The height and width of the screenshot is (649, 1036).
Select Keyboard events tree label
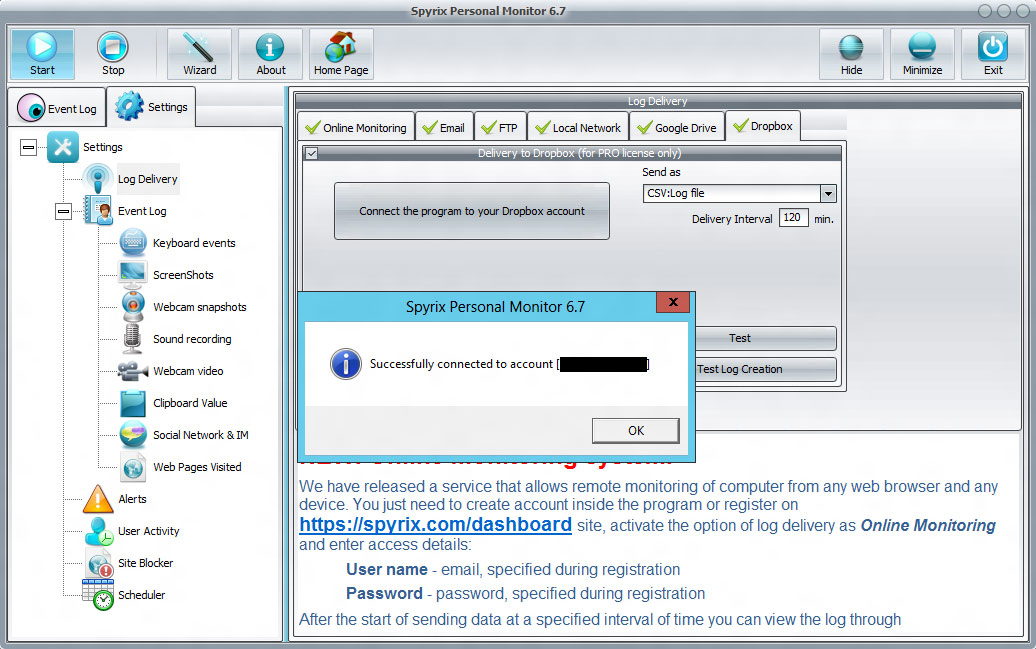(x=194, y=243)
